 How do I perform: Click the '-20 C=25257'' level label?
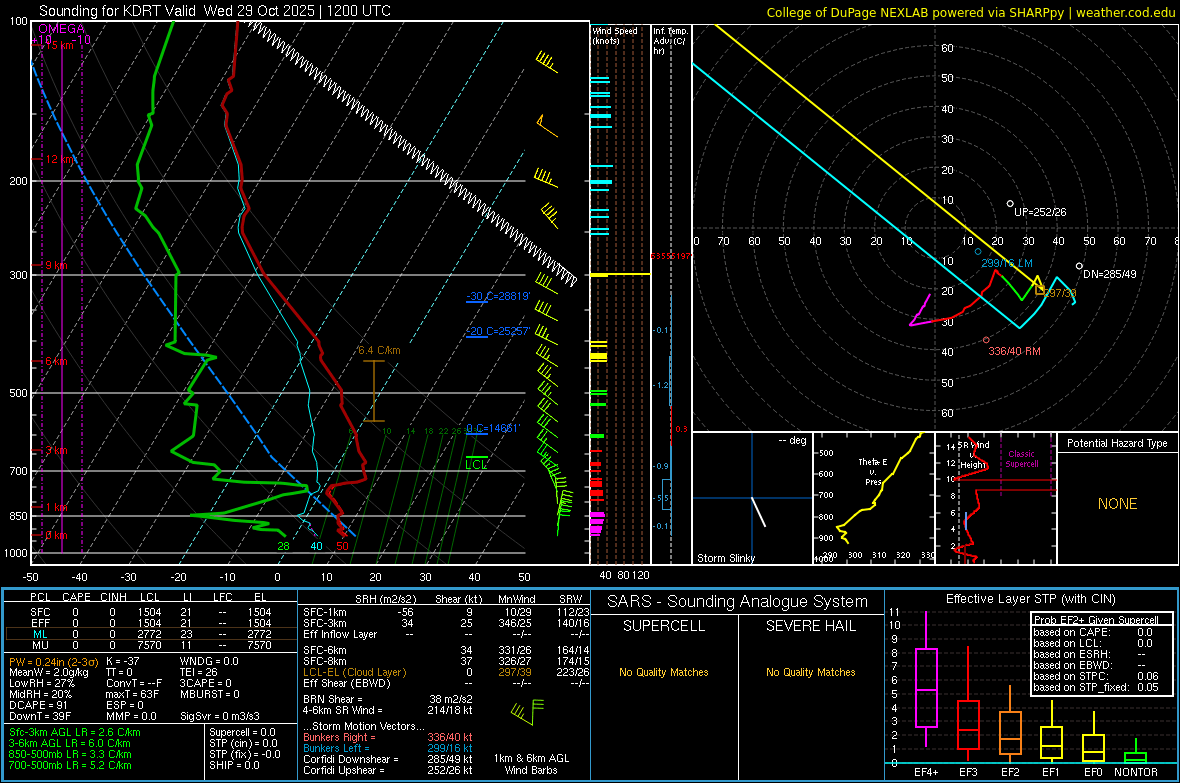(498, 331)
